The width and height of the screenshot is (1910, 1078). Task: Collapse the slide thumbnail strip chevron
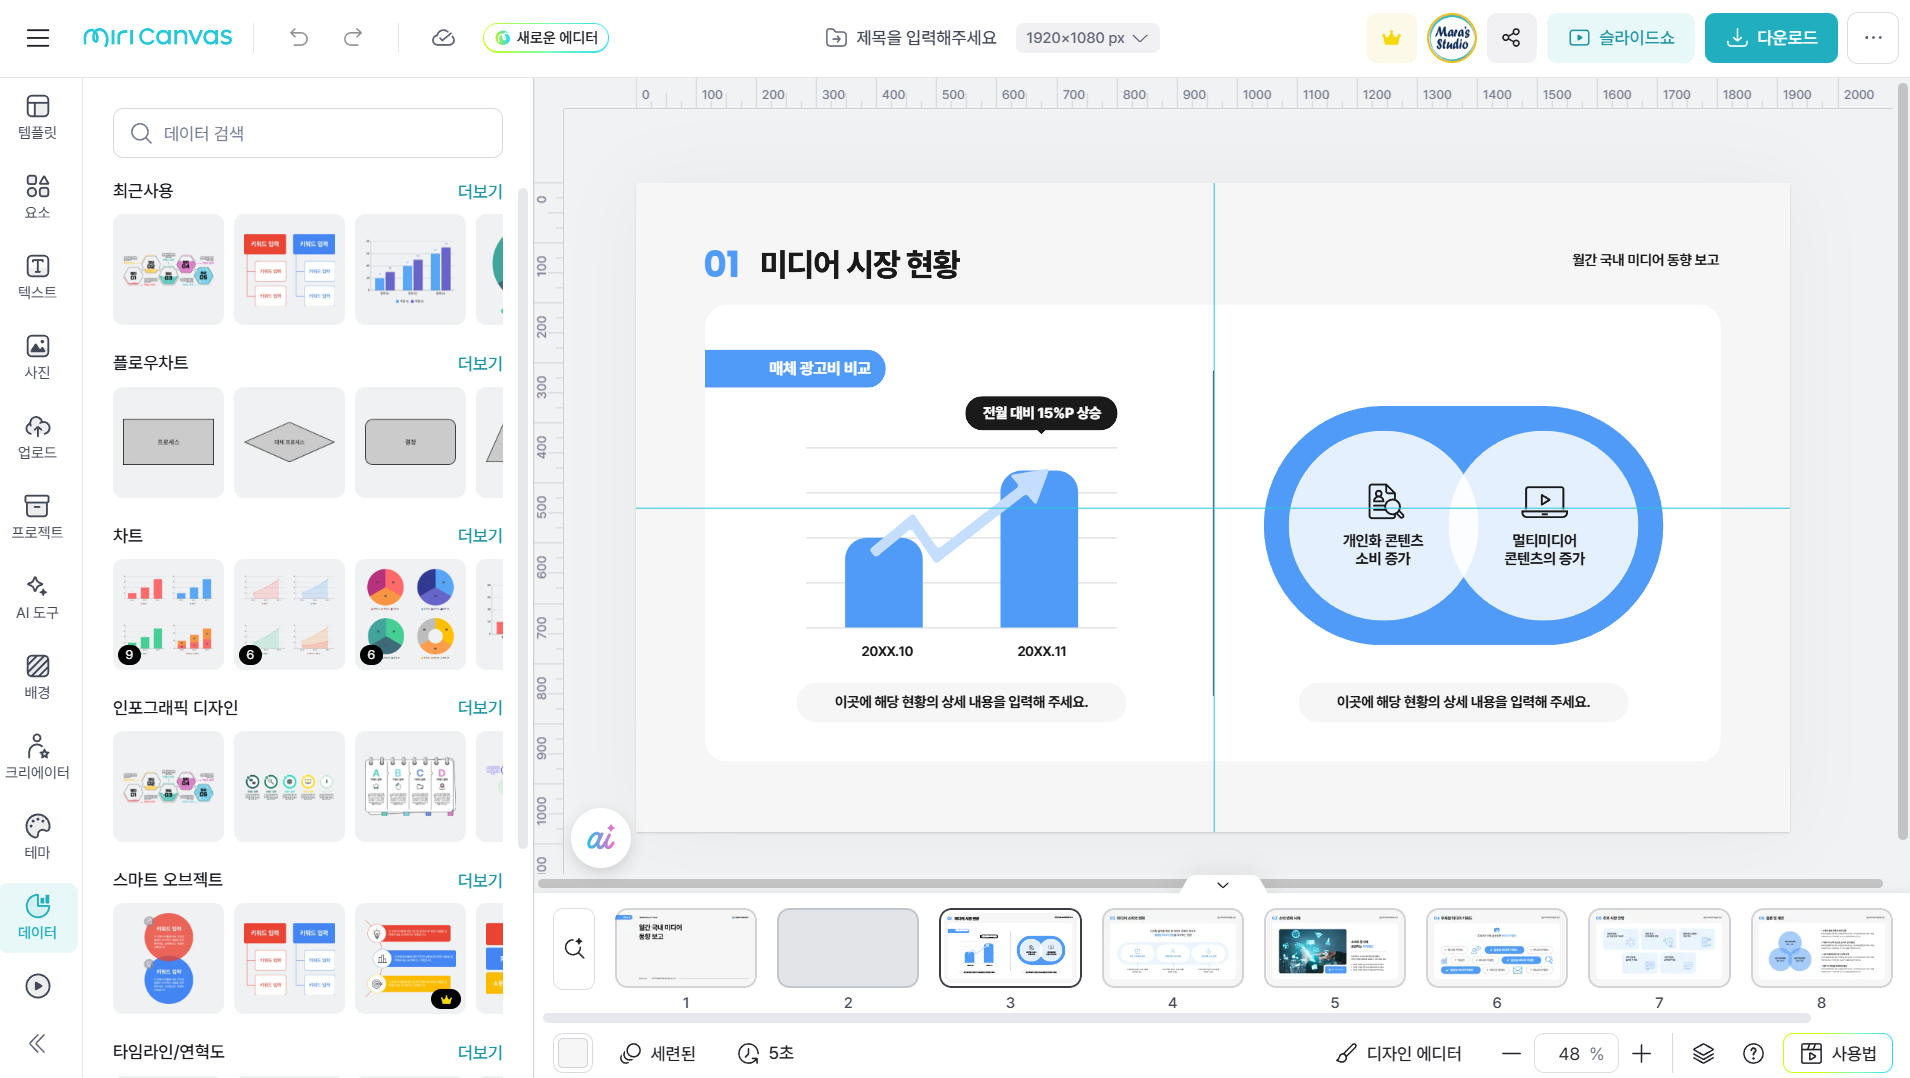(x=1222, y=885)
